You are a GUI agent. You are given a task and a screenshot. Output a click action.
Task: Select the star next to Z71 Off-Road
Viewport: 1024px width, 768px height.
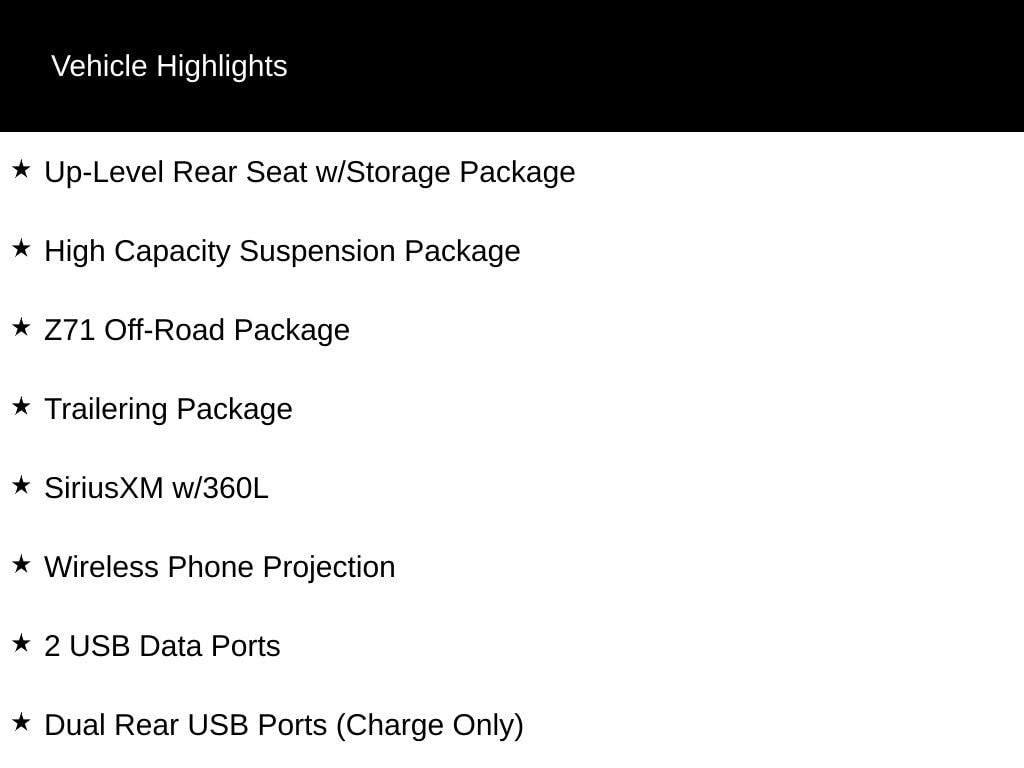(21, 327)
